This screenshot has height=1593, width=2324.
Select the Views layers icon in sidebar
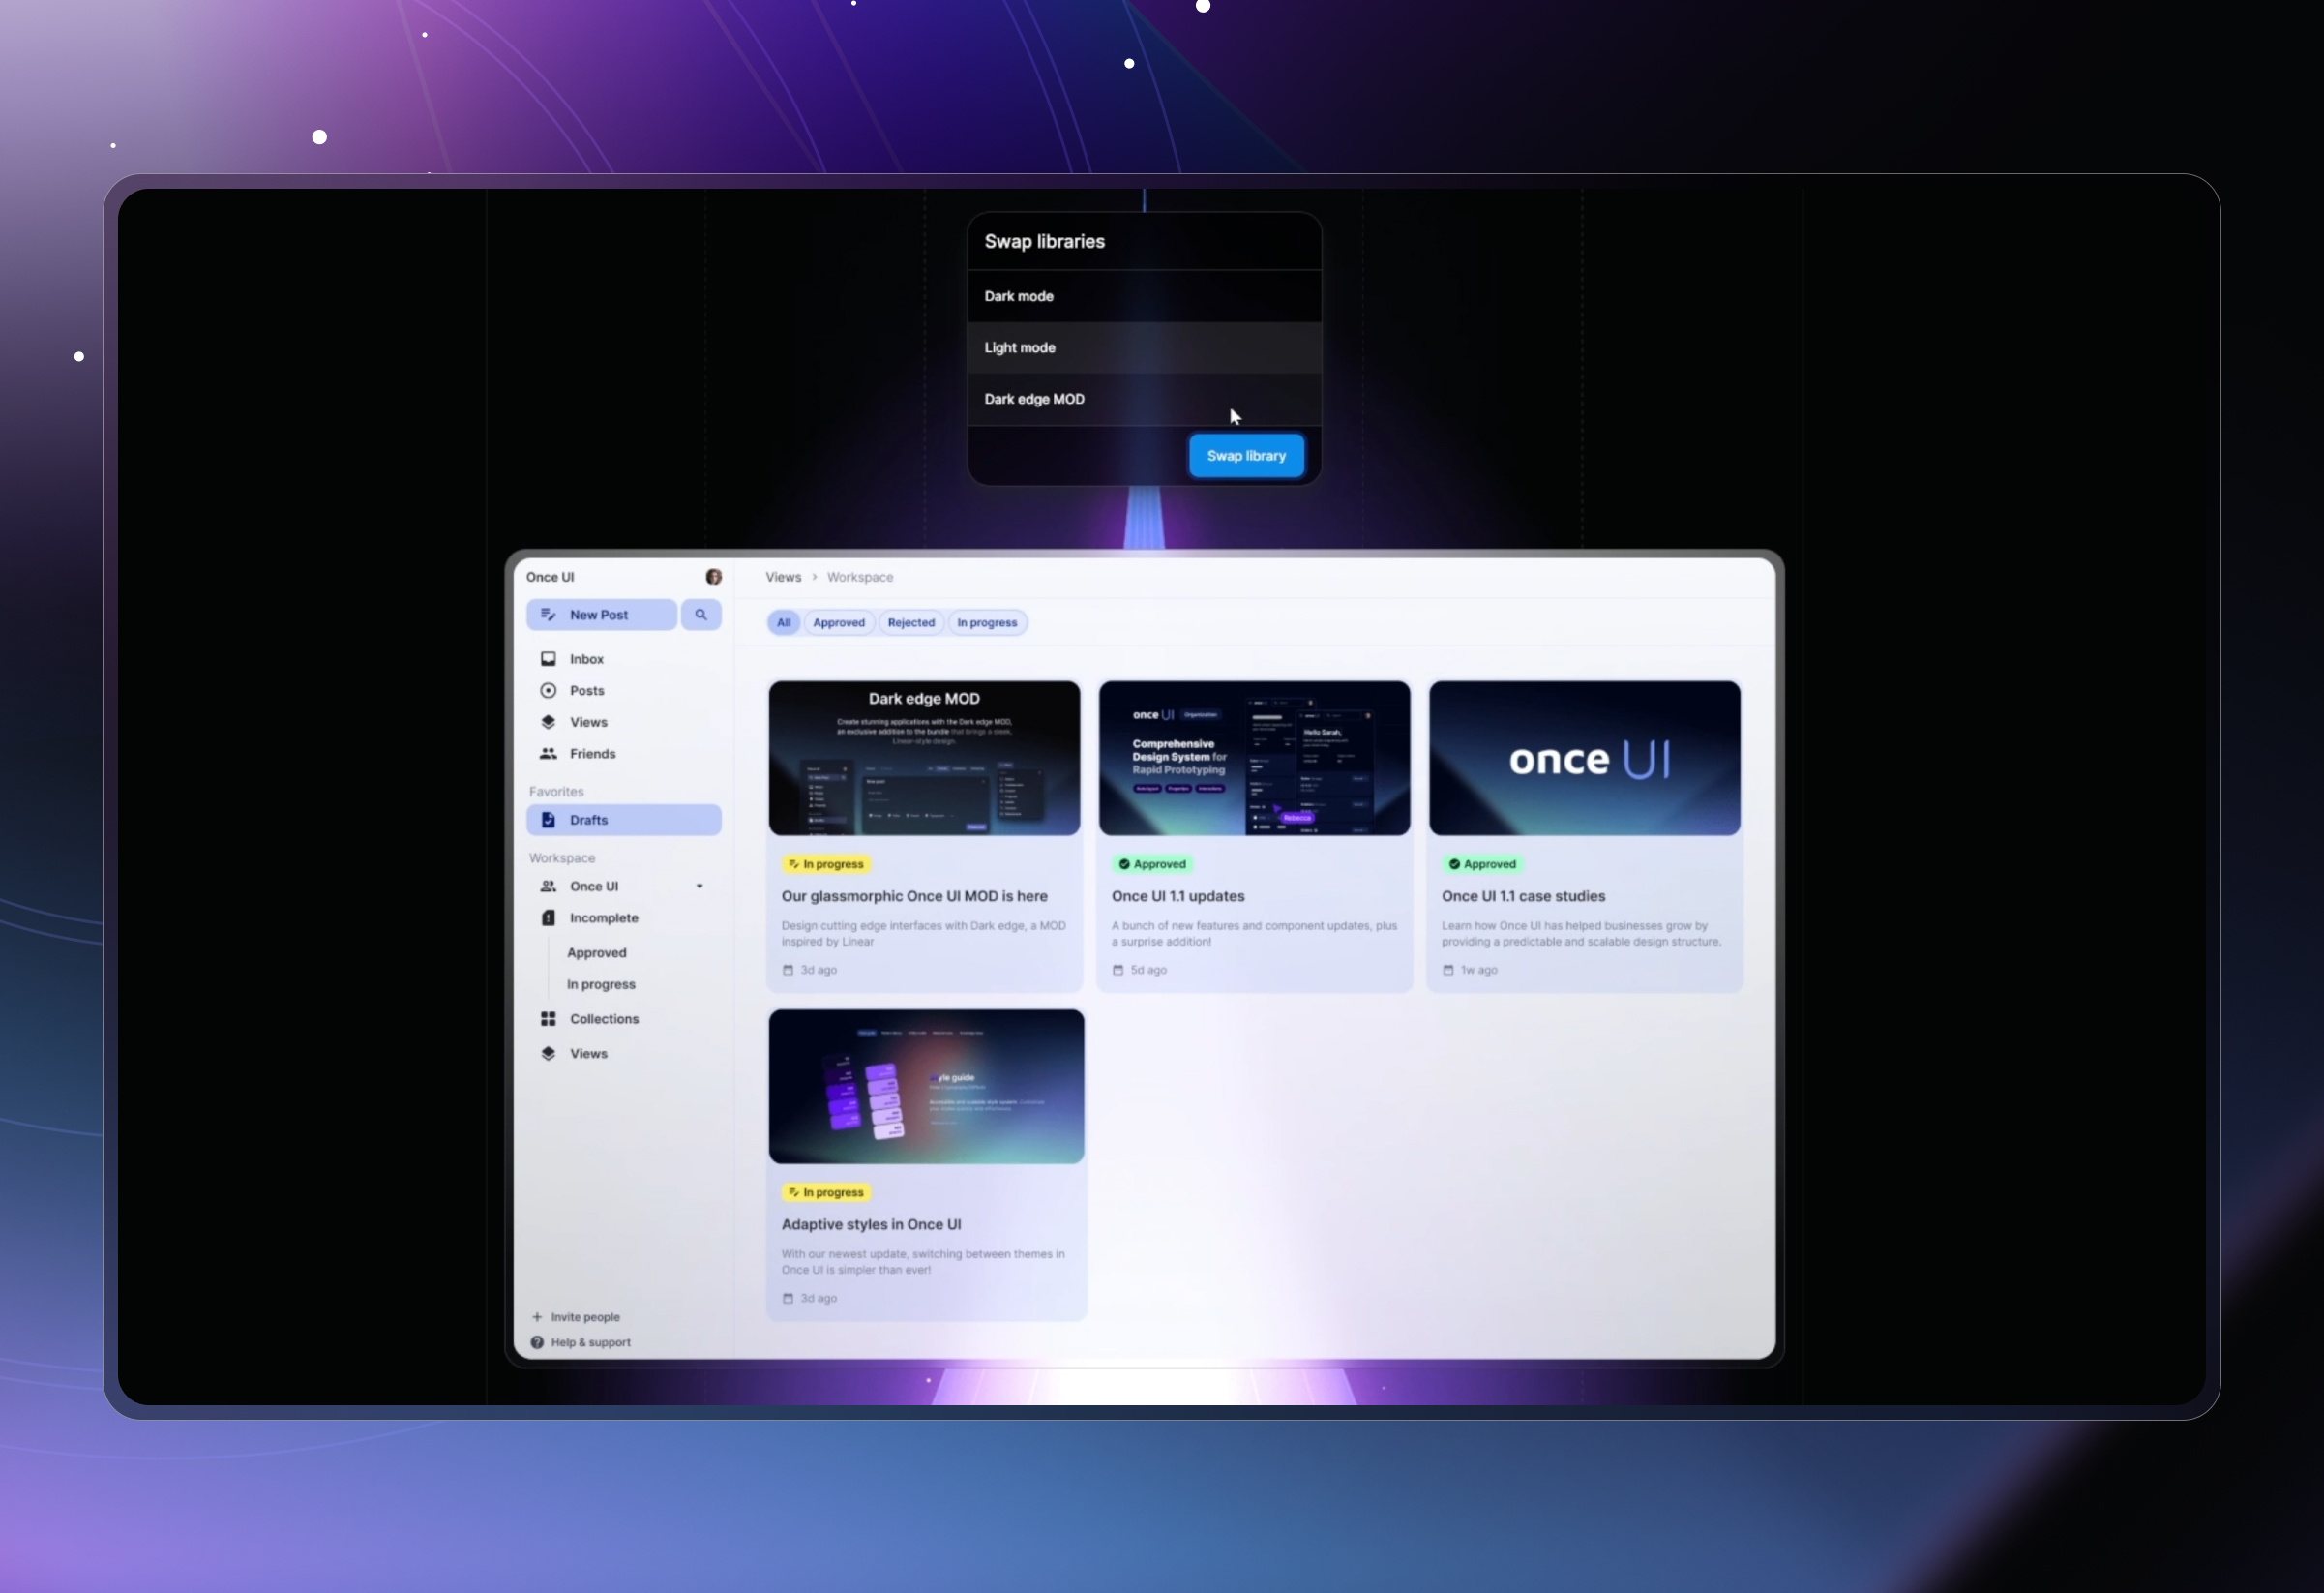(x=548, y=721)
